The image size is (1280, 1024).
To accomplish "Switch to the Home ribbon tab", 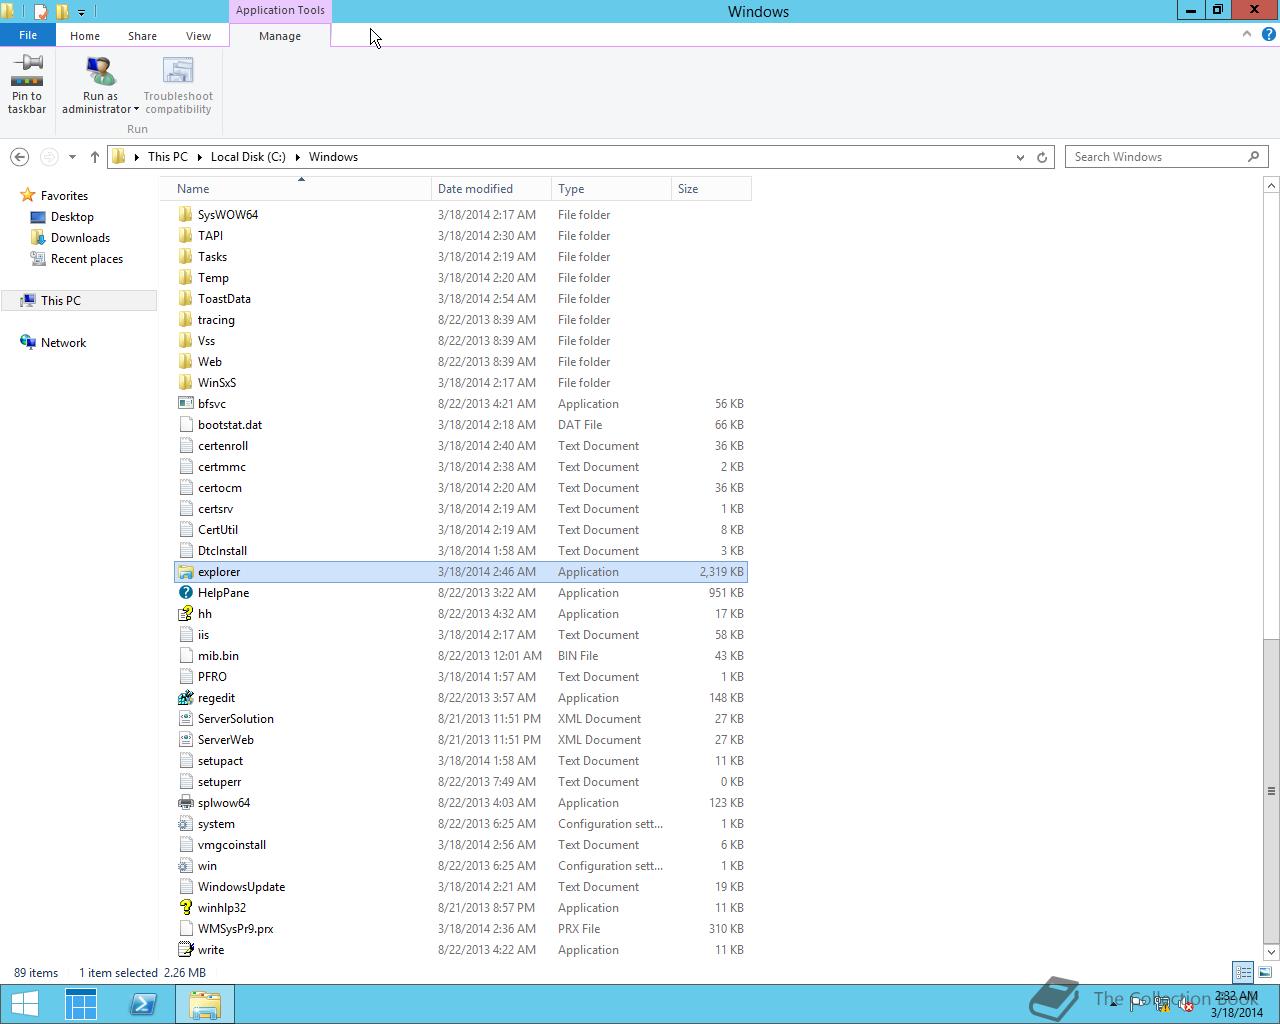I will 85,36.
